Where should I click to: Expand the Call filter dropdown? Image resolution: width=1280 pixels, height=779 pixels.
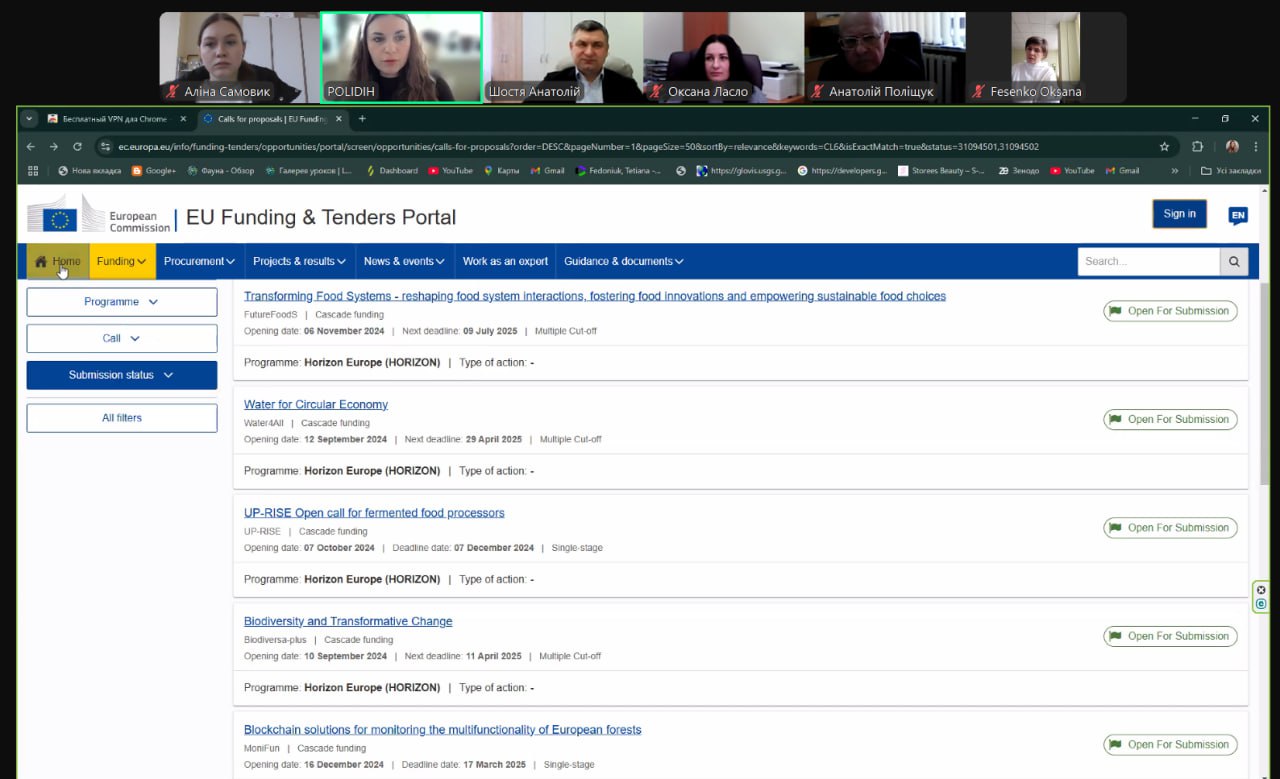pos(122,338)
